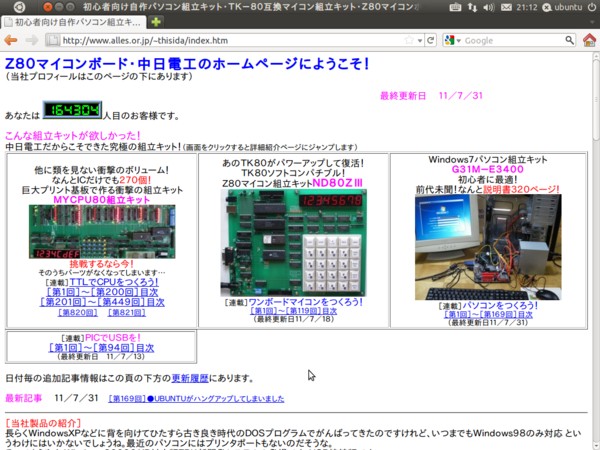
Task: Click the 当社製品の紹介 red heading
Action: pyautogui.click(x=43, y=423)
